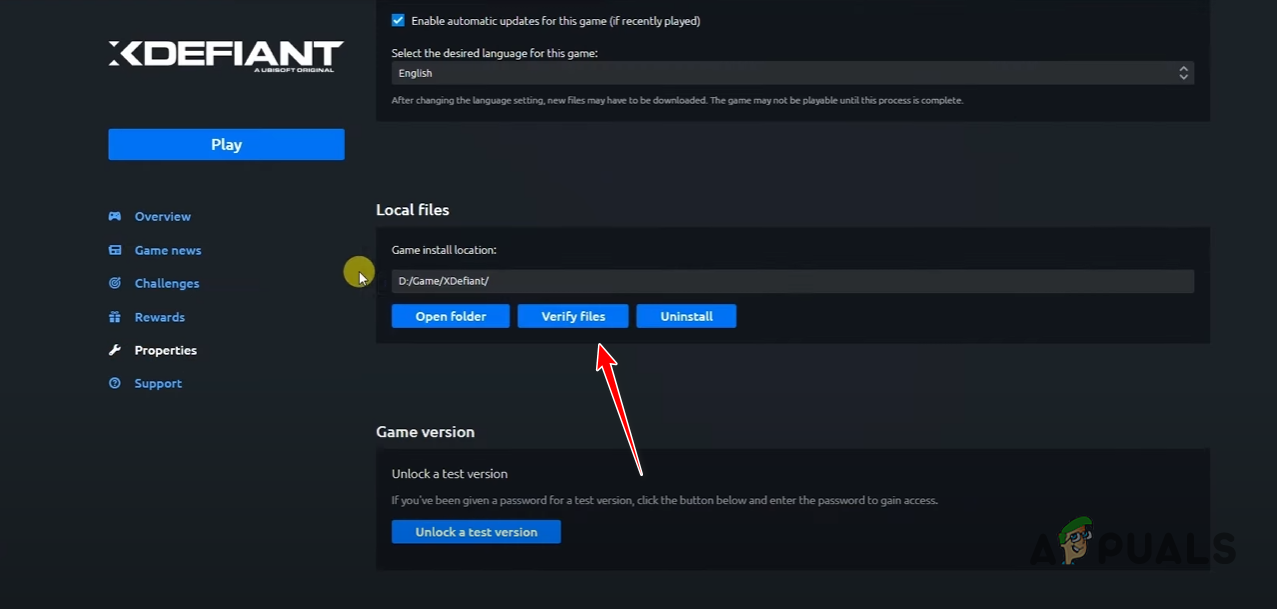The width and height of the screenshot is (1277, 609).
Task: Click the Game news newspaper icon
Action: point(115,250)
